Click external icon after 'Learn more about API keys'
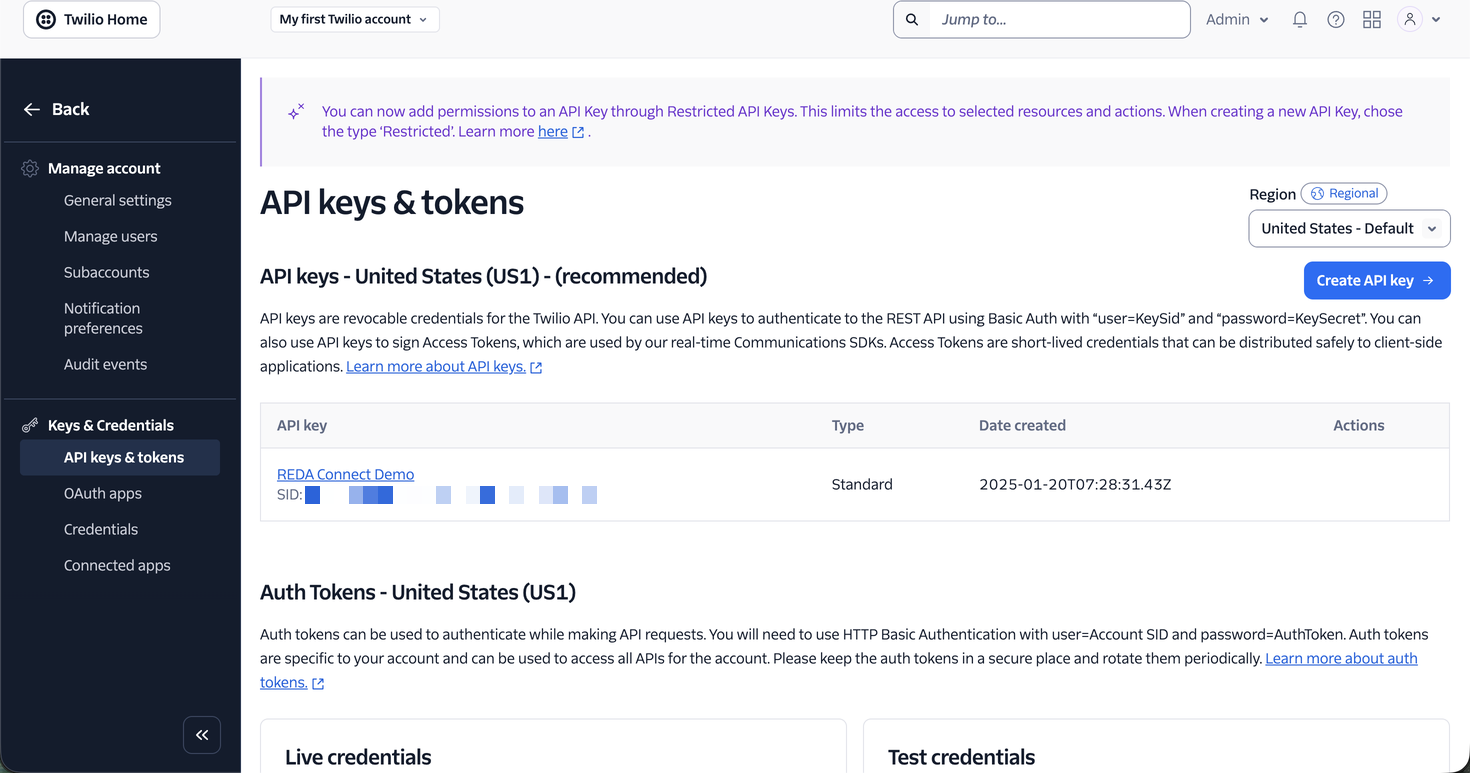This screenshot has height=773, width=1470. [x=536, y=367]
